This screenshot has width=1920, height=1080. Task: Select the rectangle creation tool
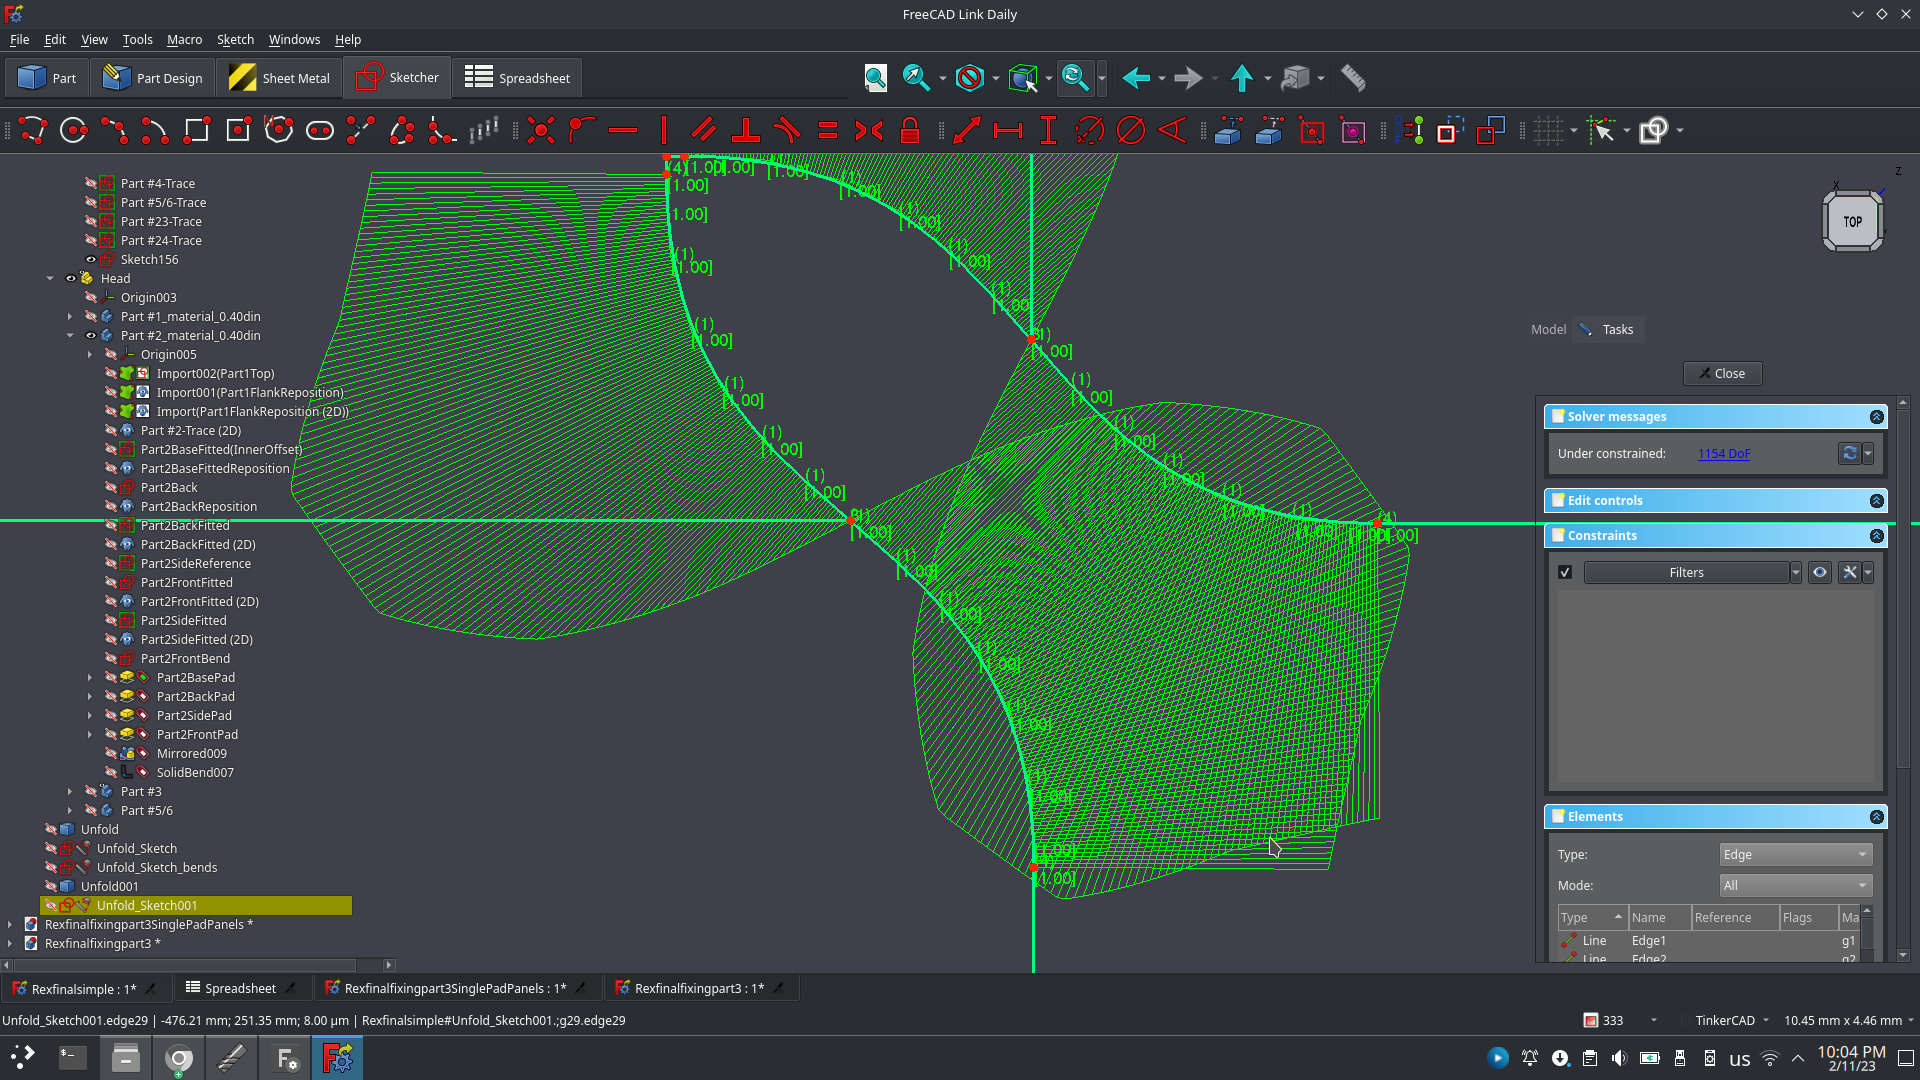[196, 130]
